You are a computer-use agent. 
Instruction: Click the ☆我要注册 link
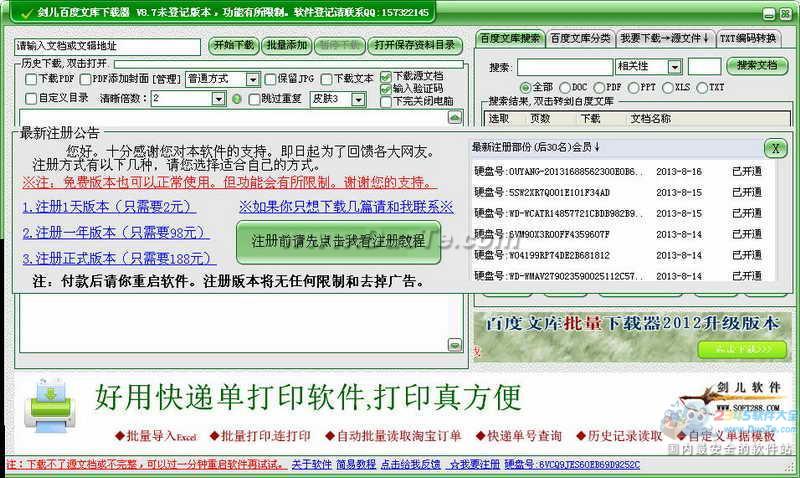[x=474, y=465]
